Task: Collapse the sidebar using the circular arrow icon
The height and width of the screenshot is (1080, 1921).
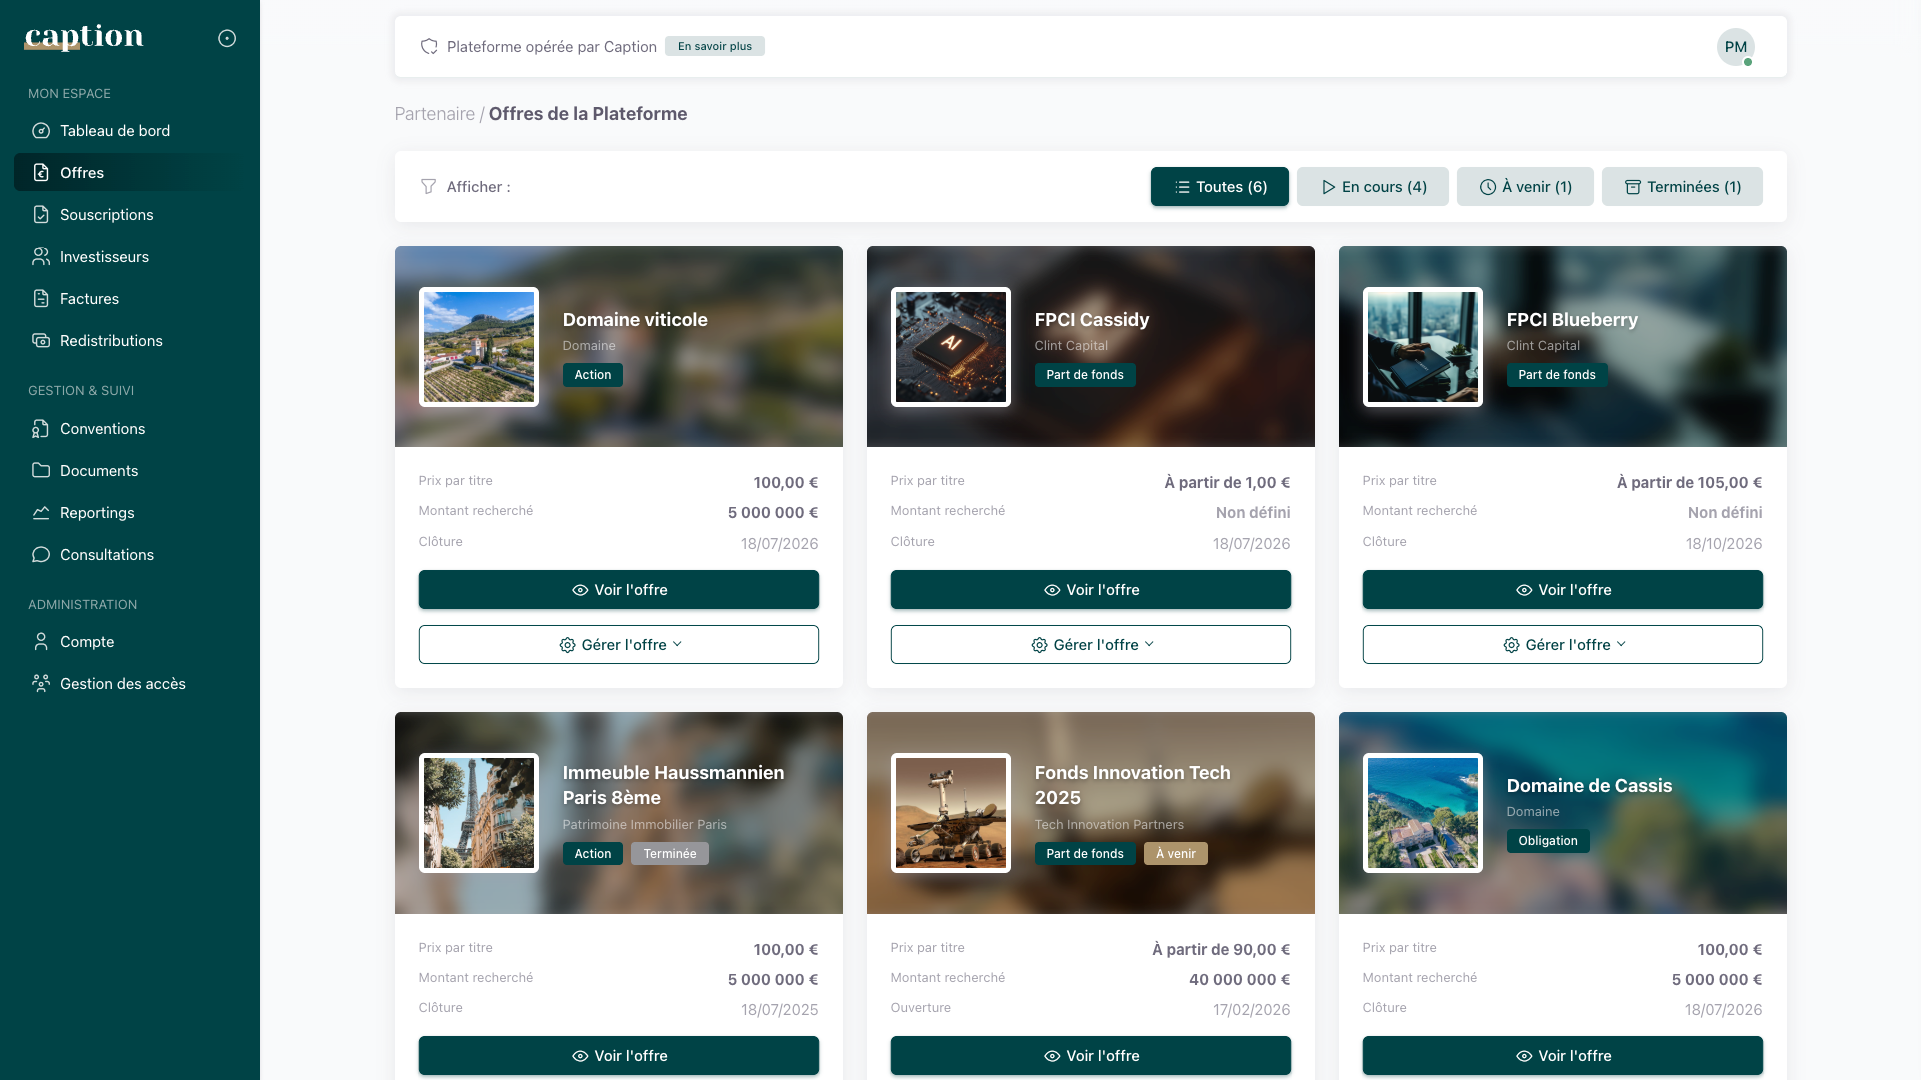Action: [226, 37]
